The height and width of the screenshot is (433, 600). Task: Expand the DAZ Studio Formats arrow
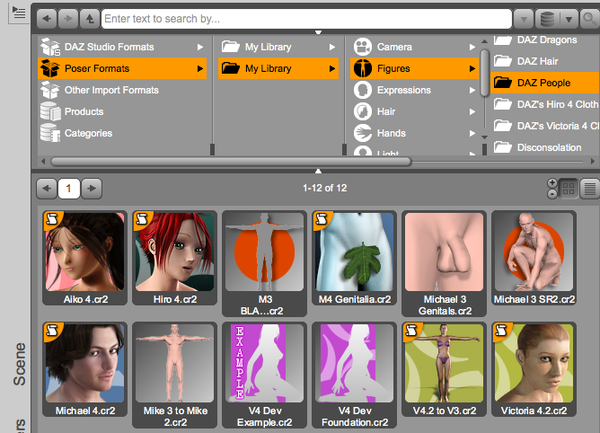[200, 47]
